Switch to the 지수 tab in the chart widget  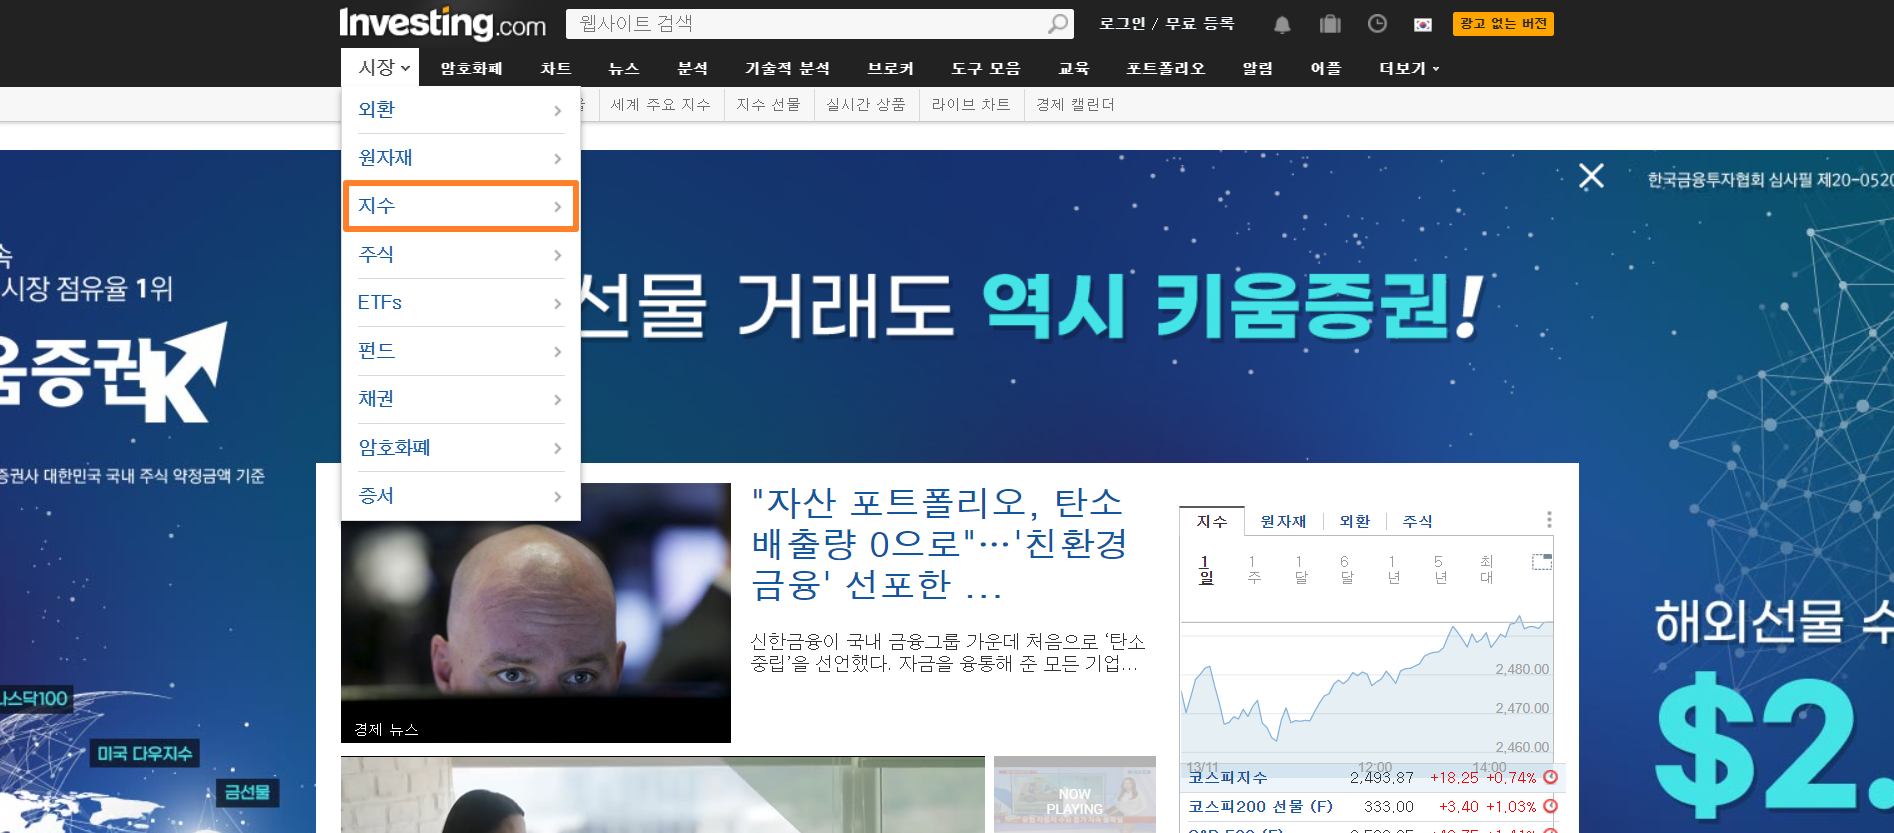(x=1212, y=521)
